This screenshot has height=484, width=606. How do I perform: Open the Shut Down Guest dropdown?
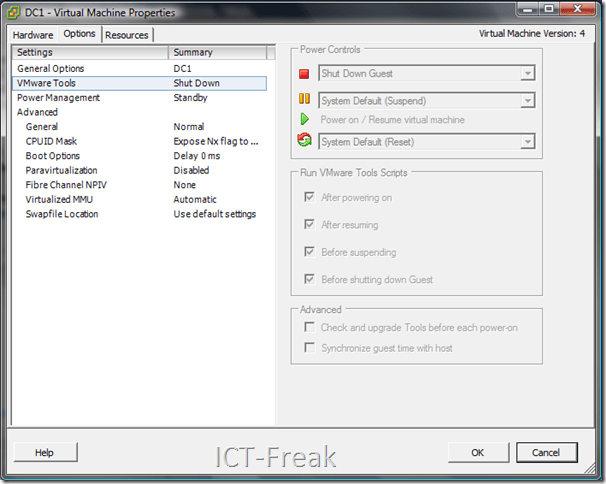coord(426,74)
